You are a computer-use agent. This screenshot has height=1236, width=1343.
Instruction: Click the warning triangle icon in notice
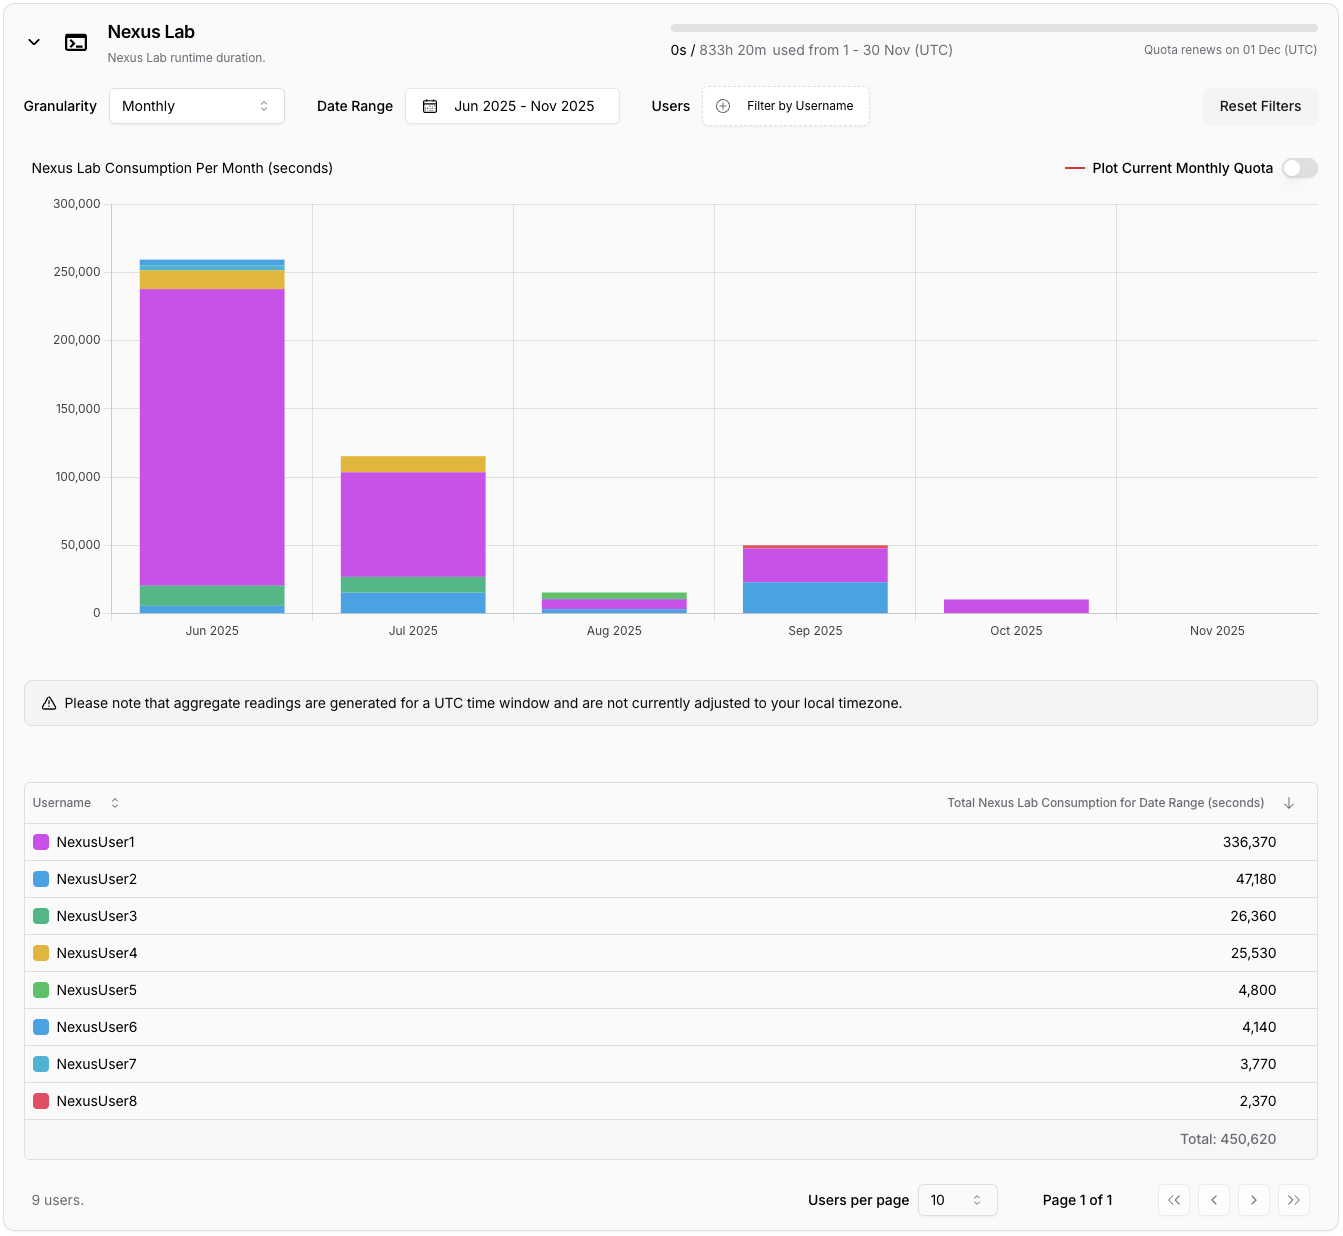(49, 704)
